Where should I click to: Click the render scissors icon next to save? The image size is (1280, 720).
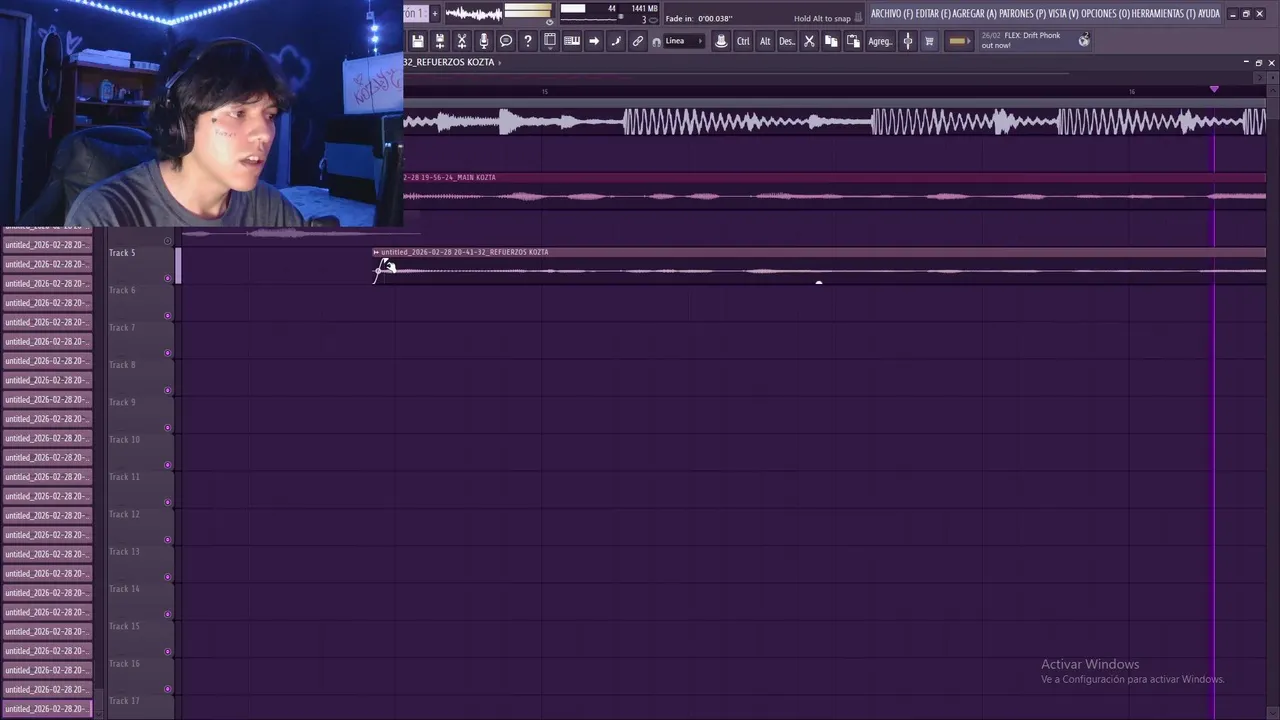click(462, 41)
